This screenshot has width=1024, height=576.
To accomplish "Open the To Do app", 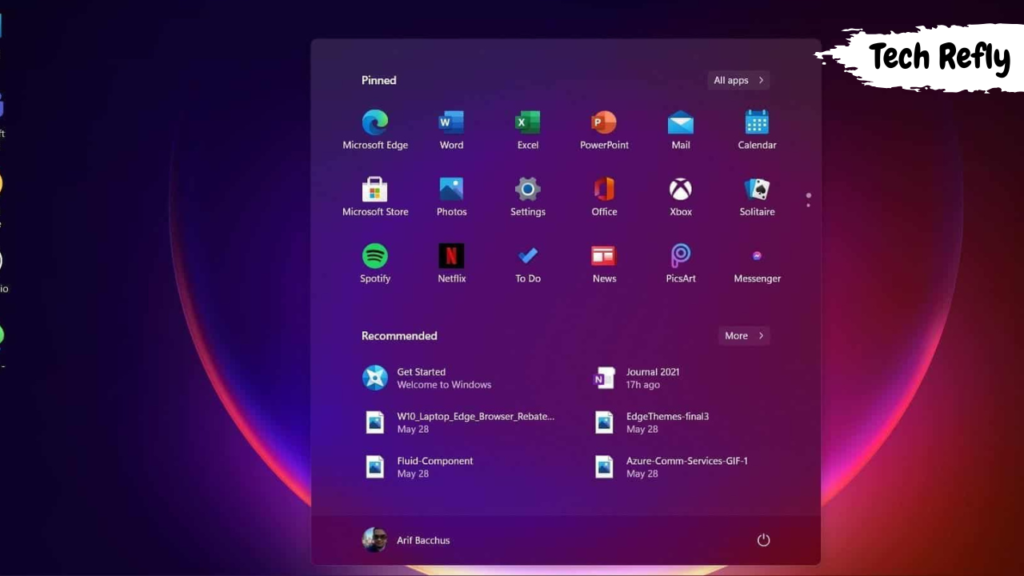I will (528, 263).
